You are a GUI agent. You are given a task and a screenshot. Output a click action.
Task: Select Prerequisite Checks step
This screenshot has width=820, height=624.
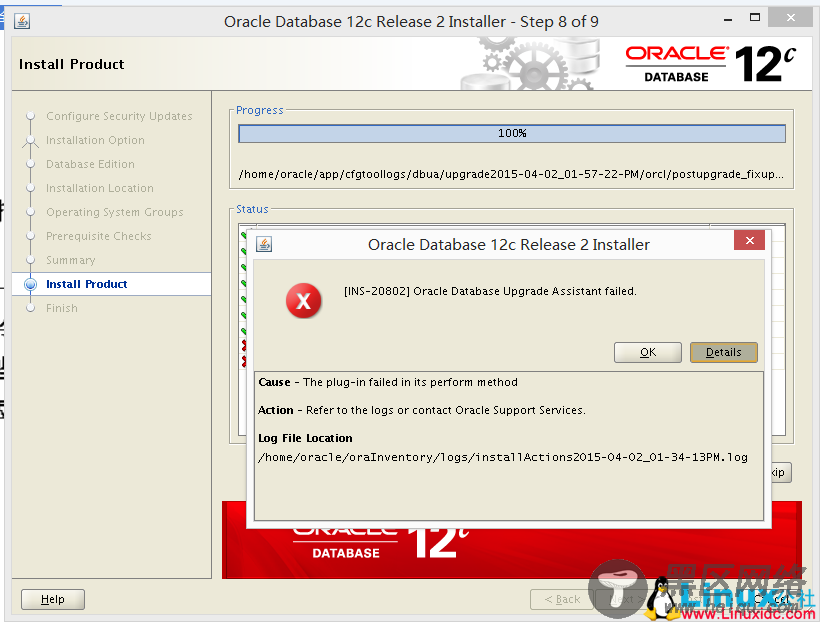point(98,236)
